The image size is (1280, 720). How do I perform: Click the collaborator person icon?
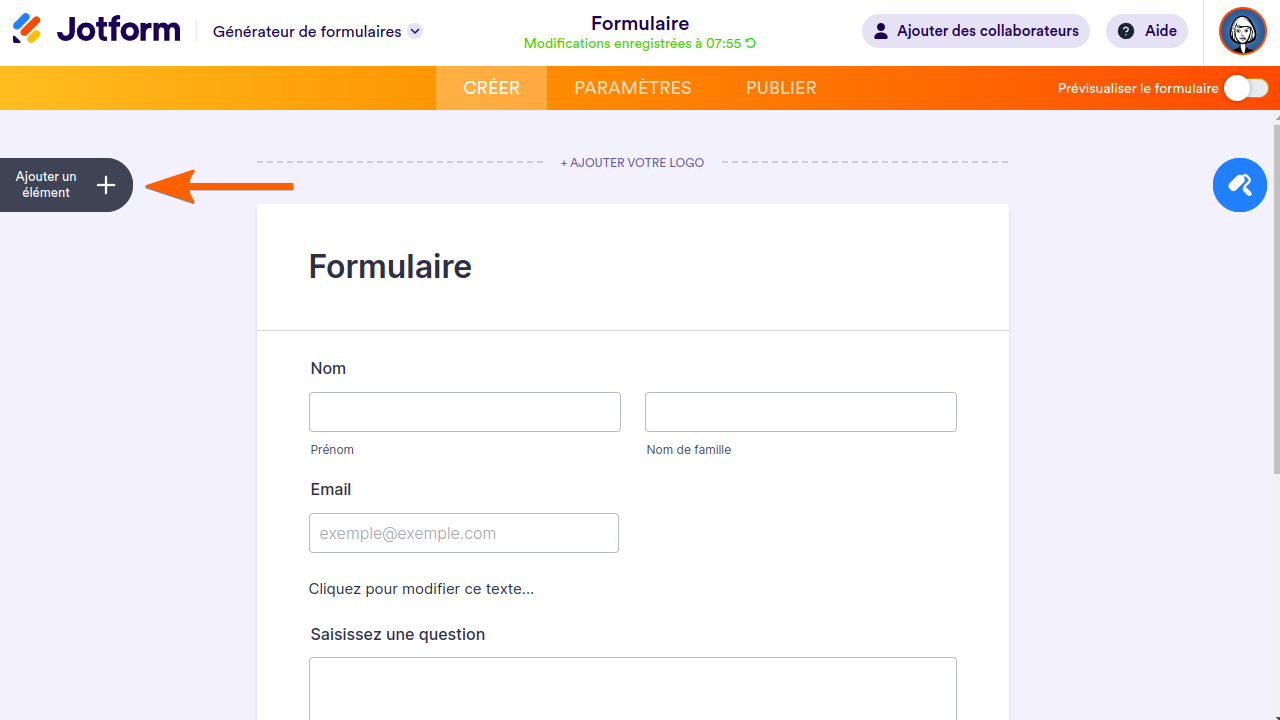coord(881,31)
